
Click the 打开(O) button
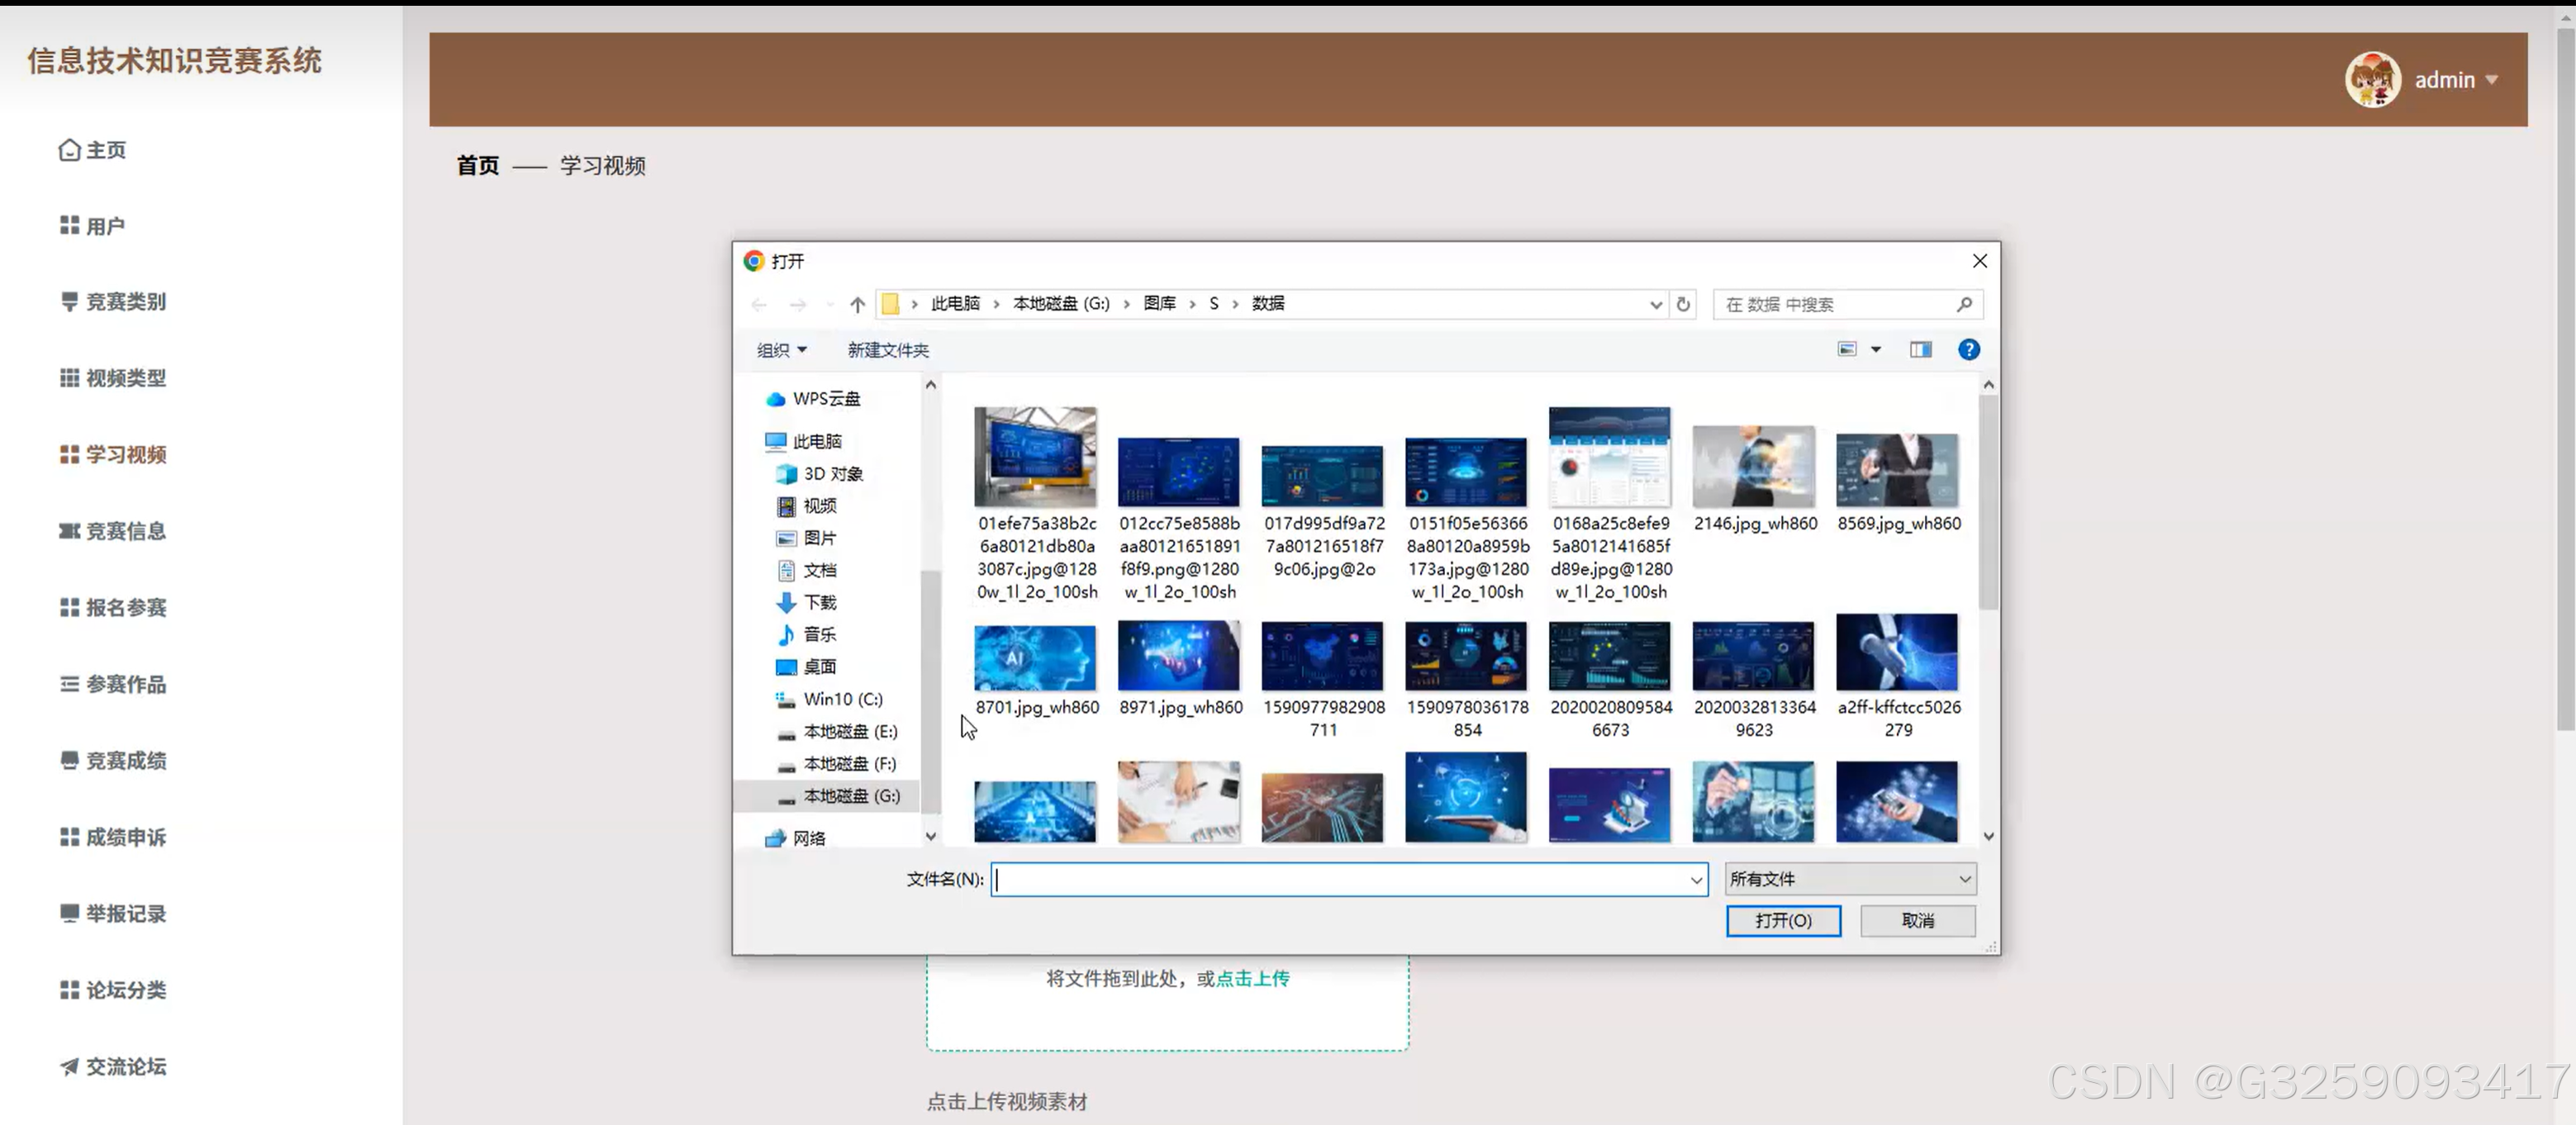[x=1783, y=920]
